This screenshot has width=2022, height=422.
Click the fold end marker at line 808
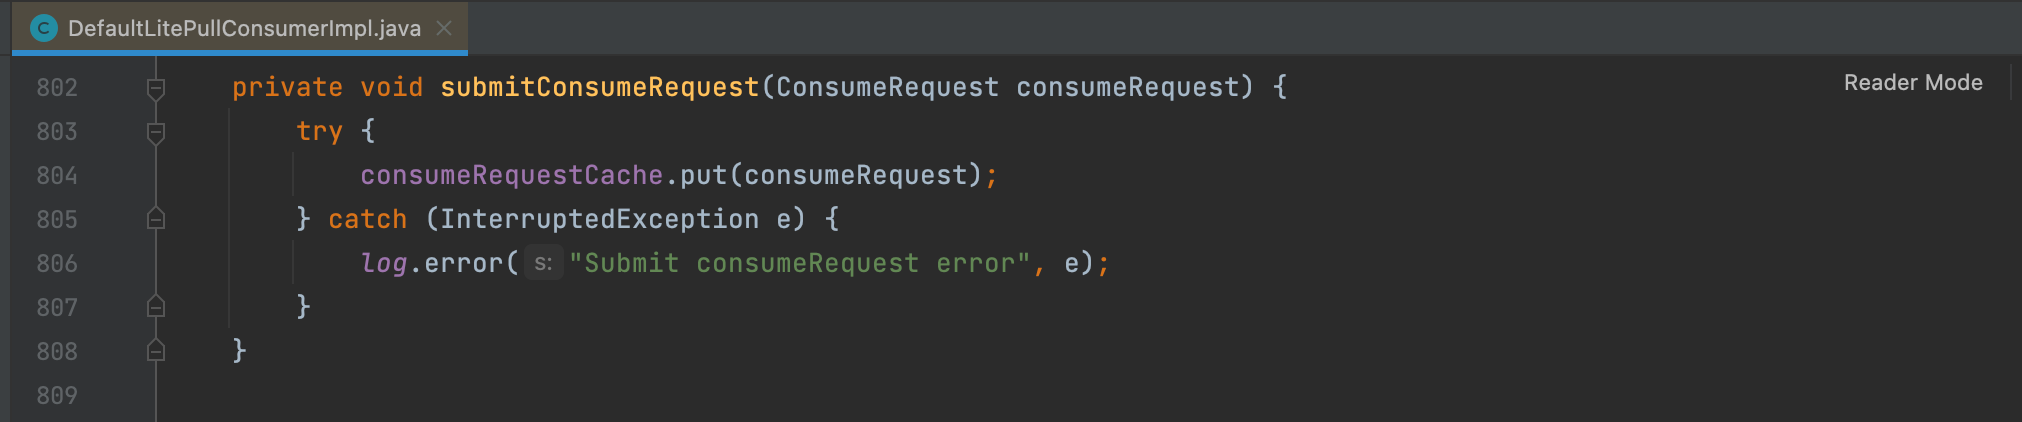tap(156, 350)
